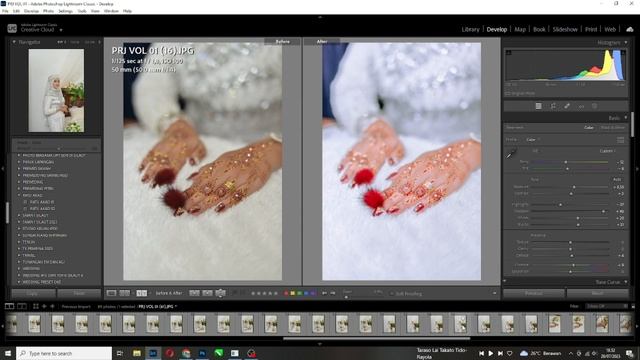Collapse the Histogram panel
Viewport: 640px width, 360px height.
tap(626, 42)
